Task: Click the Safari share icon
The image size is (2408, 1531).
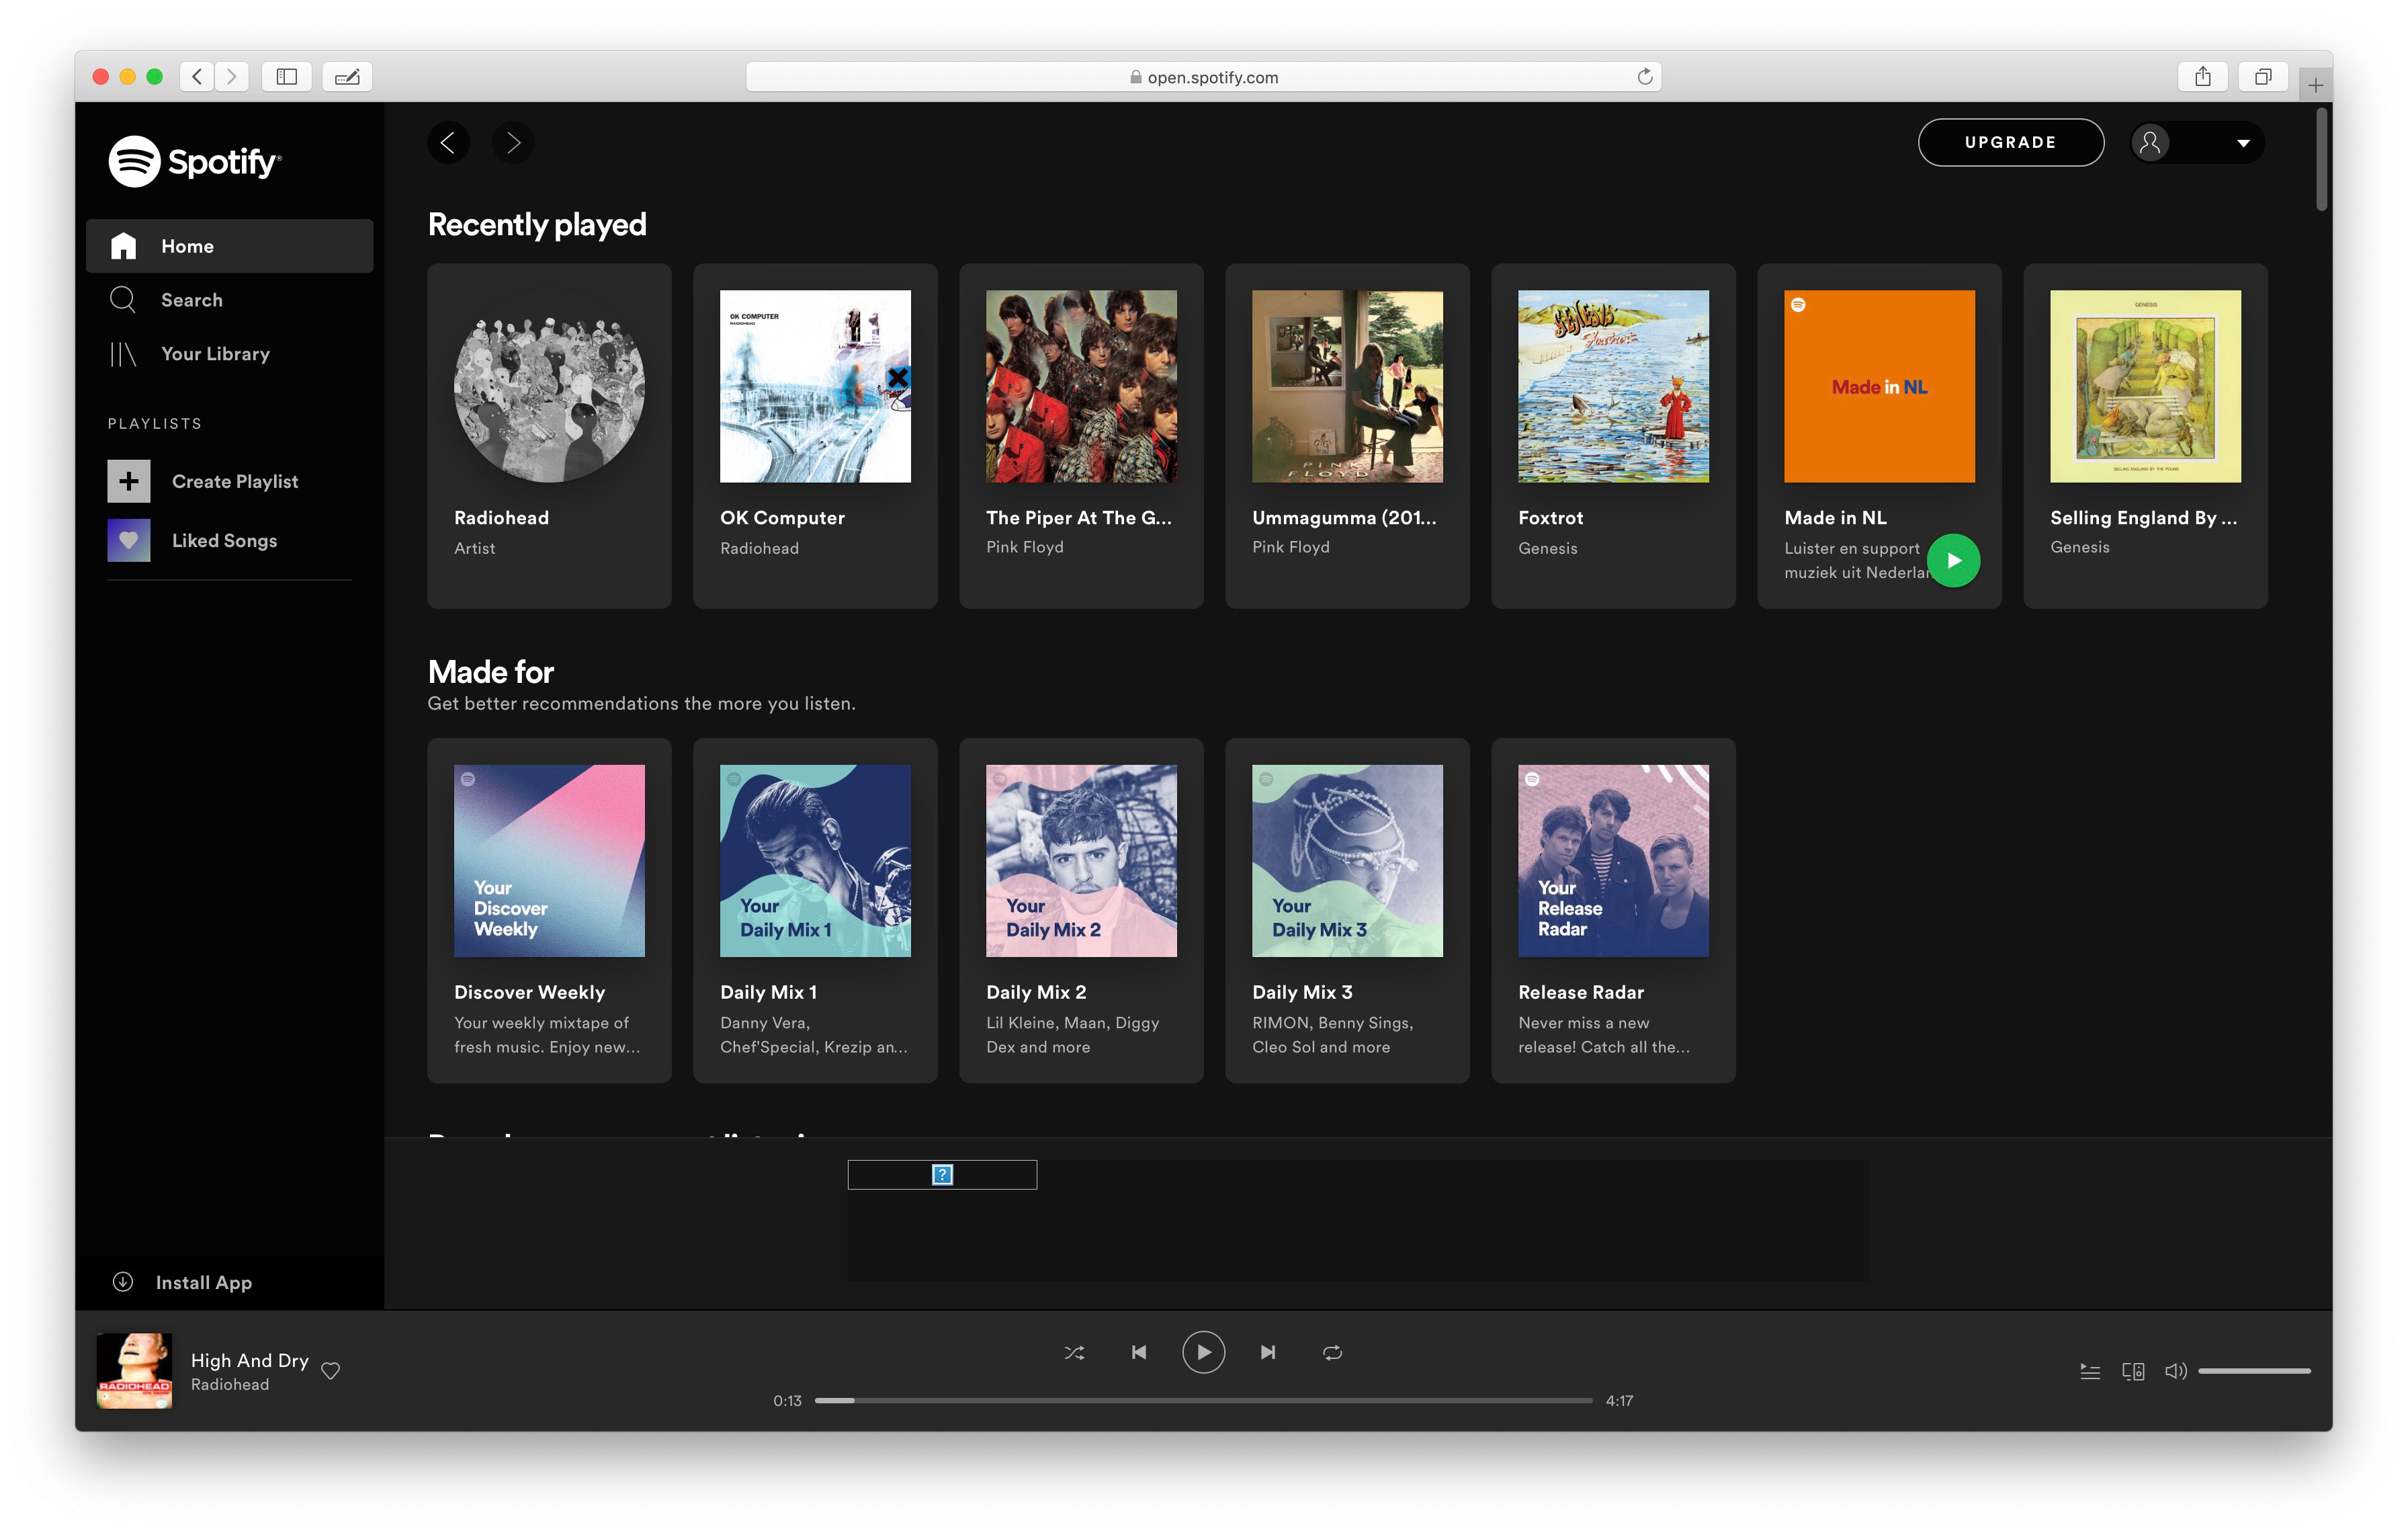Action: tap(2202, 77)
